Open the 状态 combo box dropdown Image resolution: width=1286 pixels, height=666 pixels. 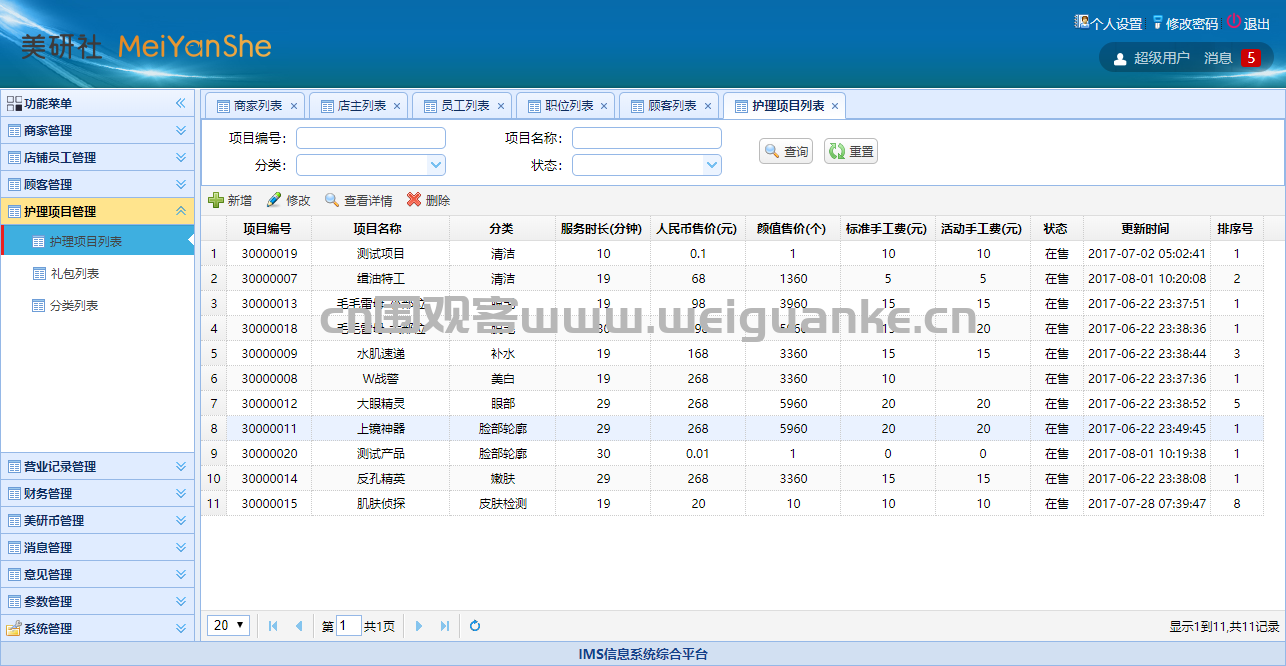(712, 165)
